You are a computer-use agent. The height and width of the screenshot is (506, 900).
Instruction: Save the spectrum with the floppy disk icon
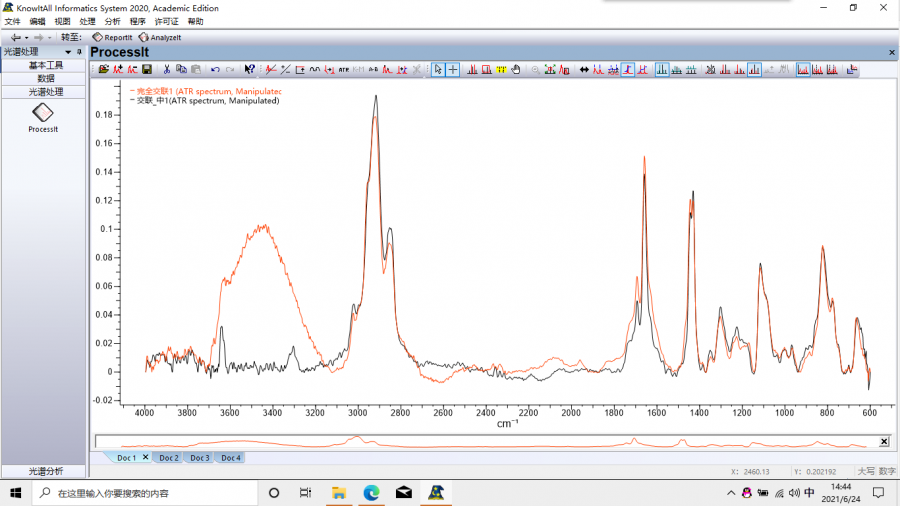pos(147,70)
